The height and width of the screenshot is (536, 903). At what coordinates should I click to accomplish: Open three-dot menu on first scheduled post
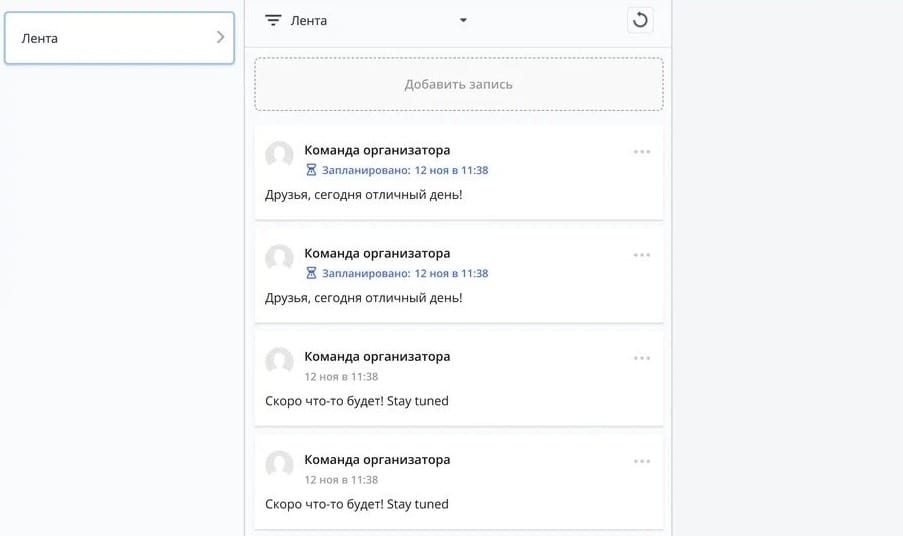(x=642, y=152)
